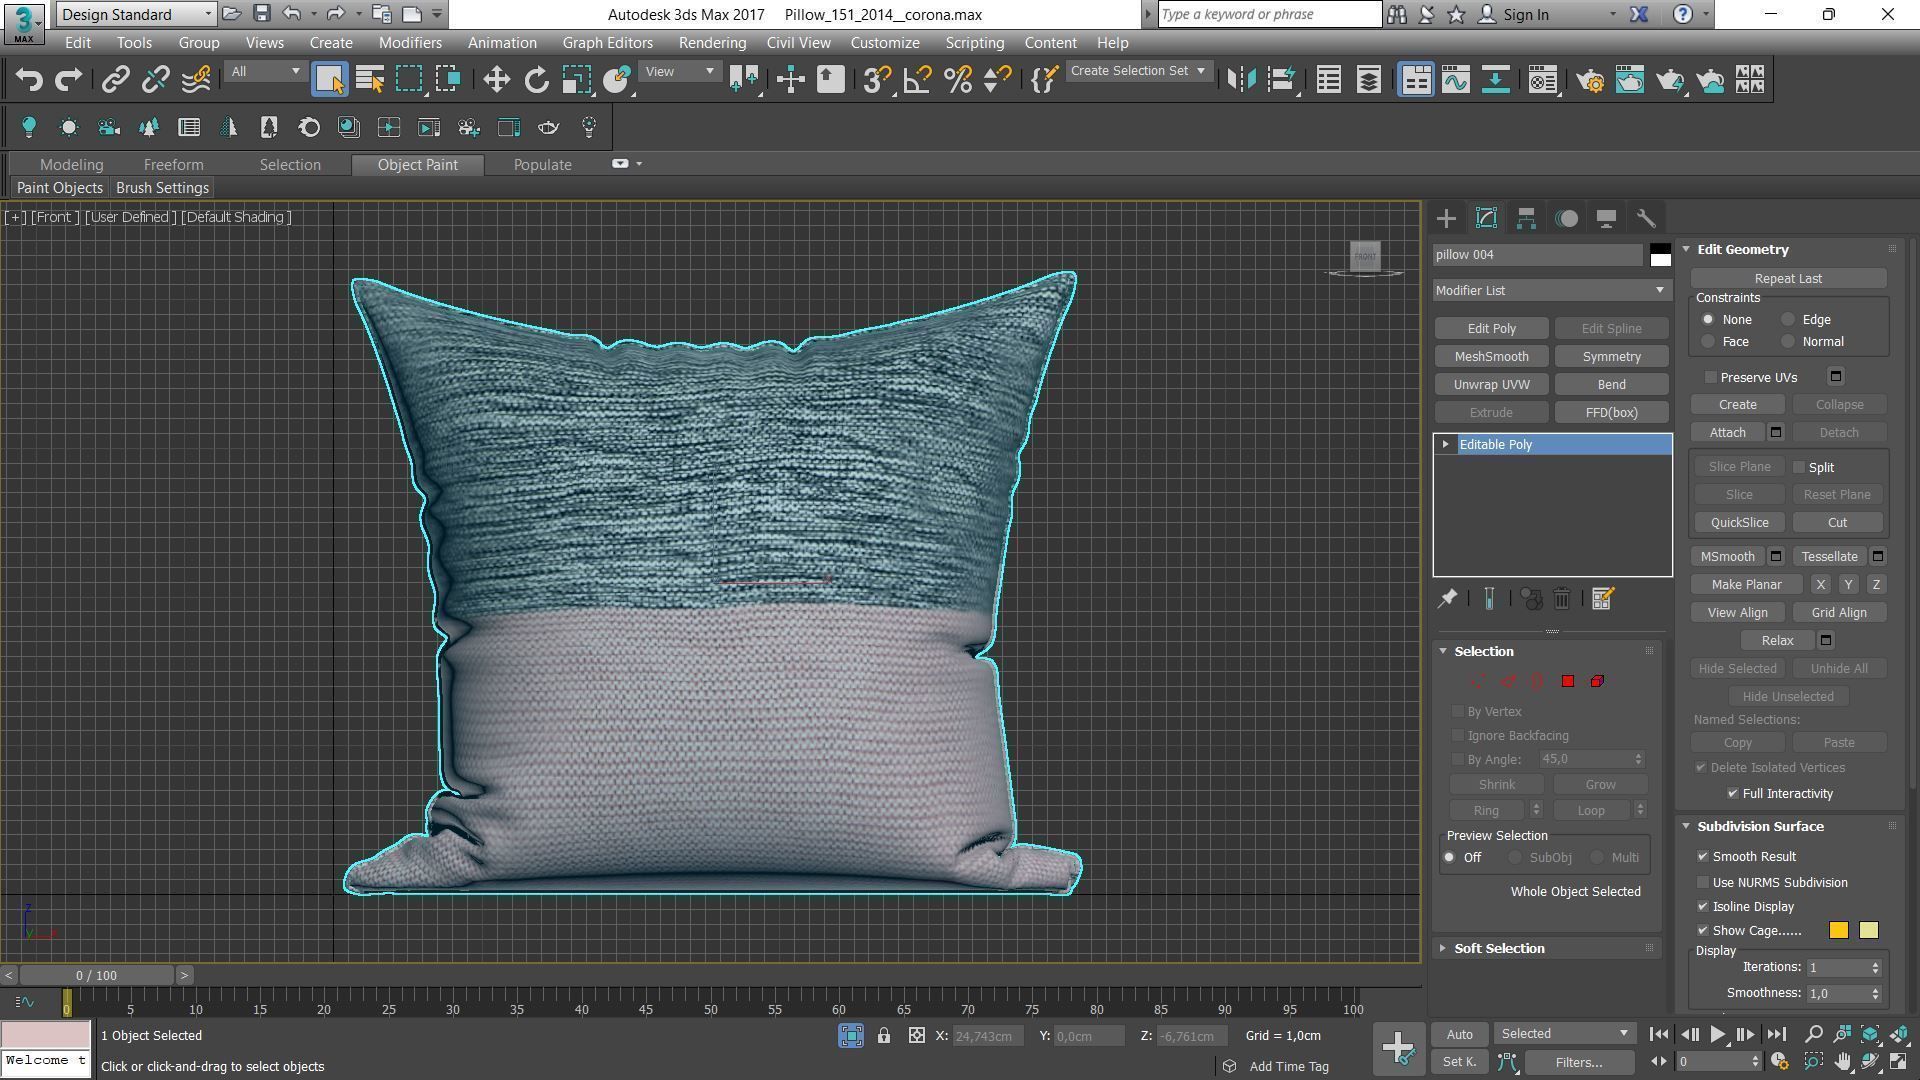Pin the modifier stack

click(1447, 598)
